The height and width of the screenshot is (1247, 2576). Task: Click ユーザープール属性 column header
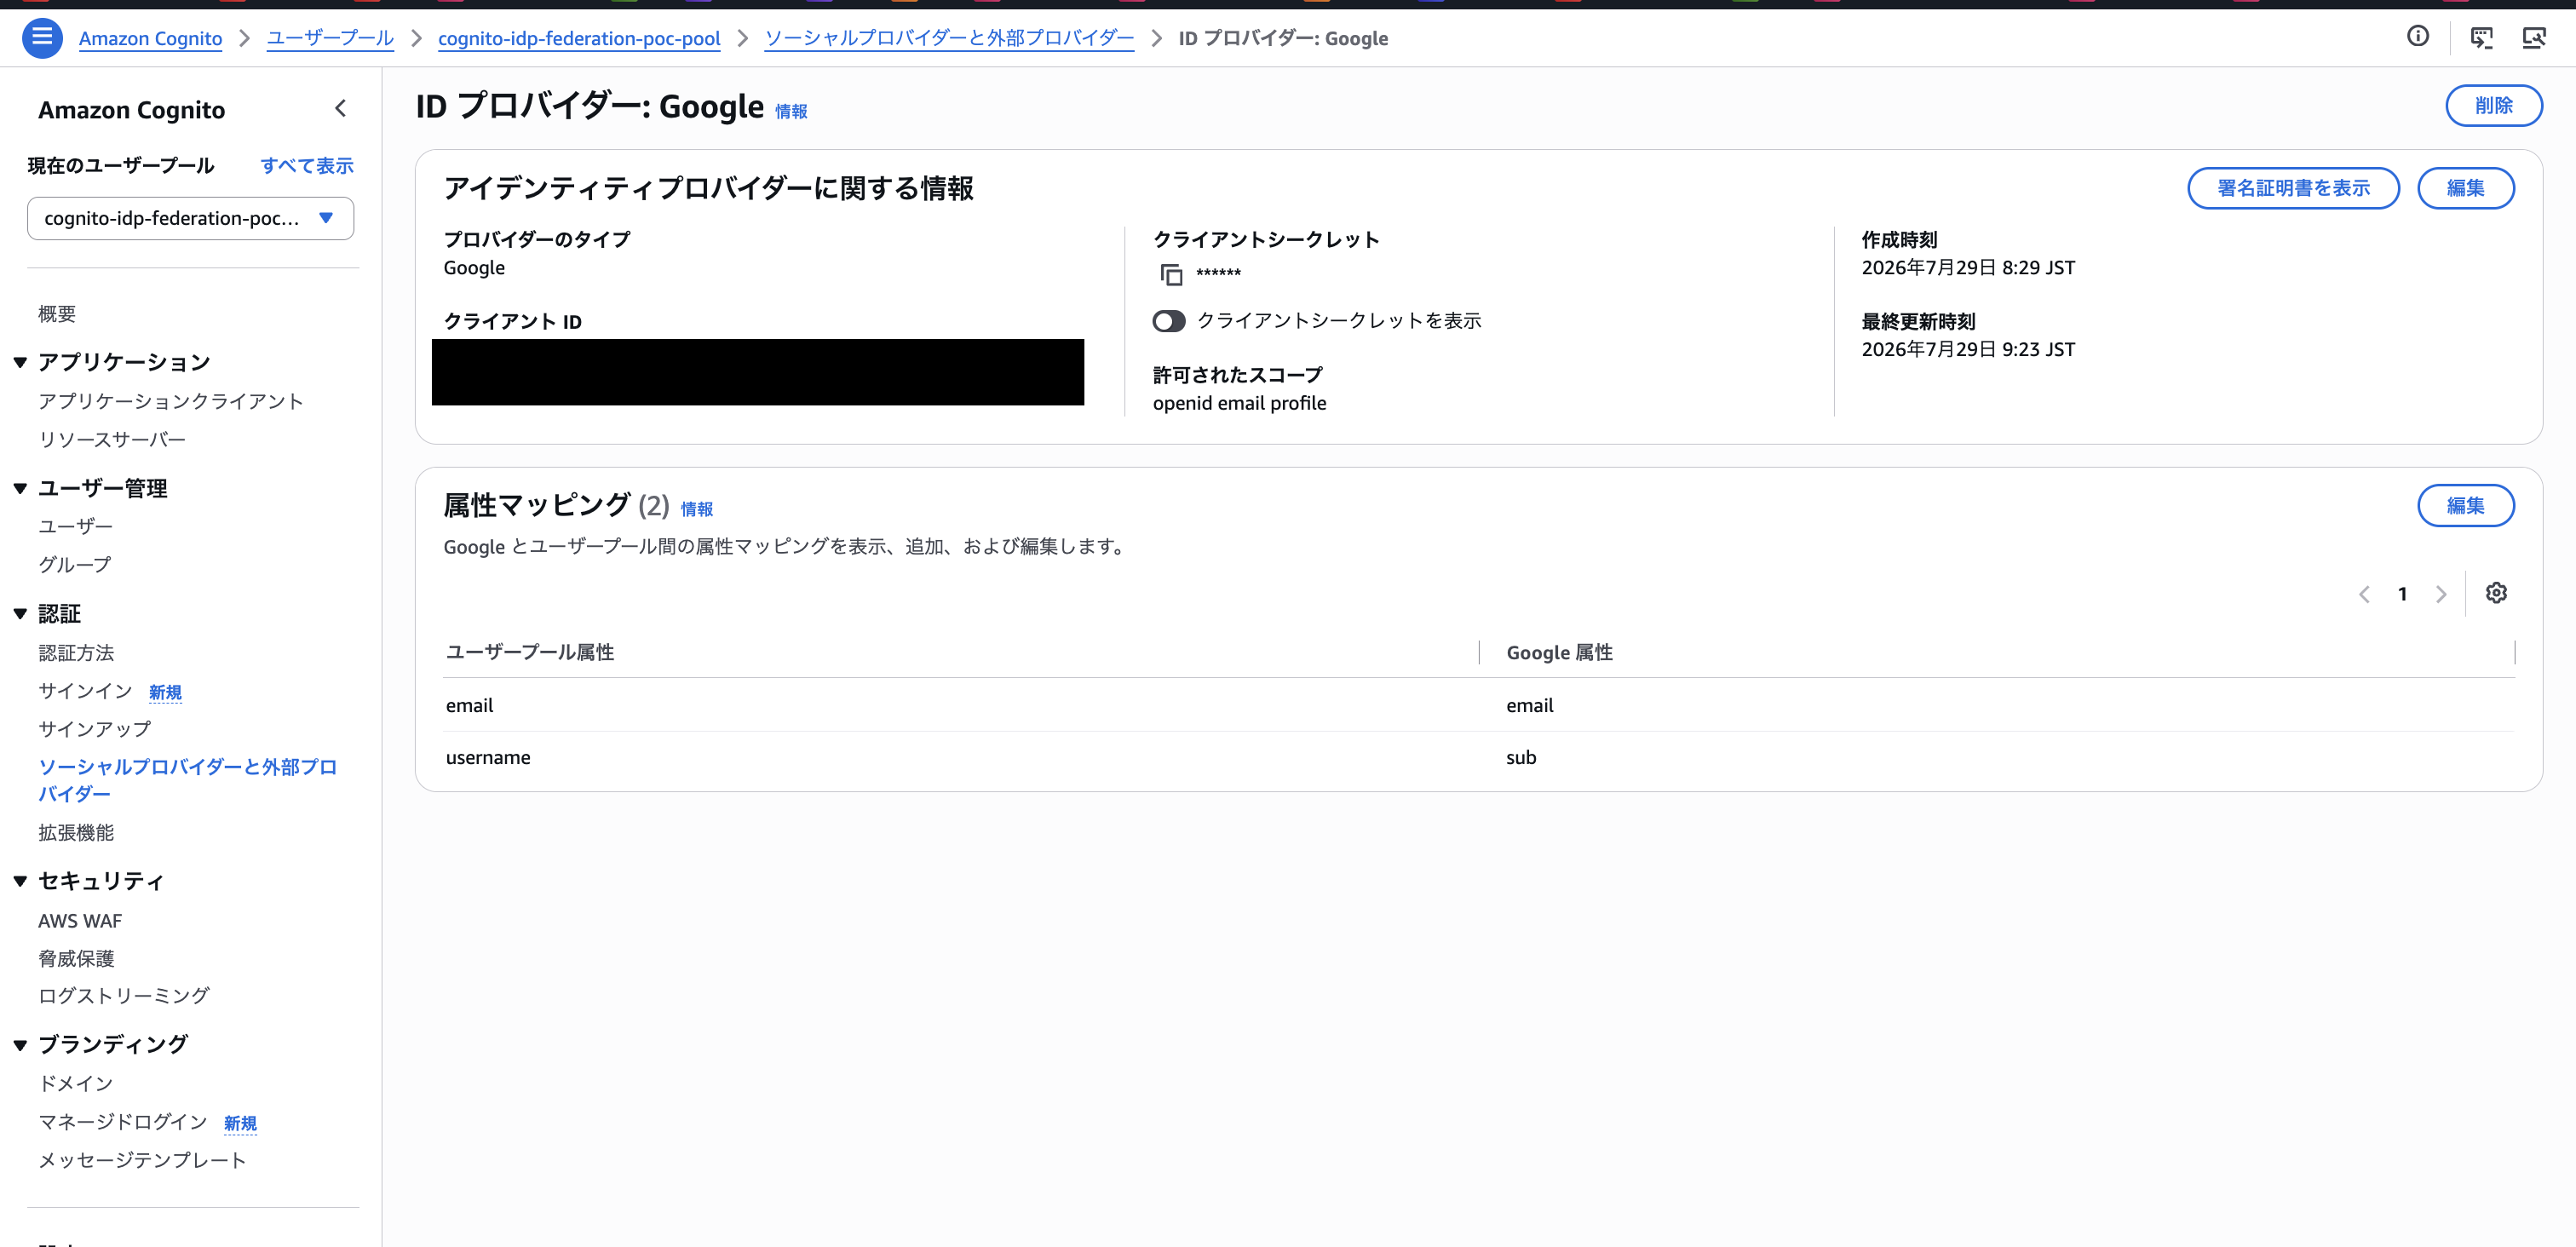point(530,652)
